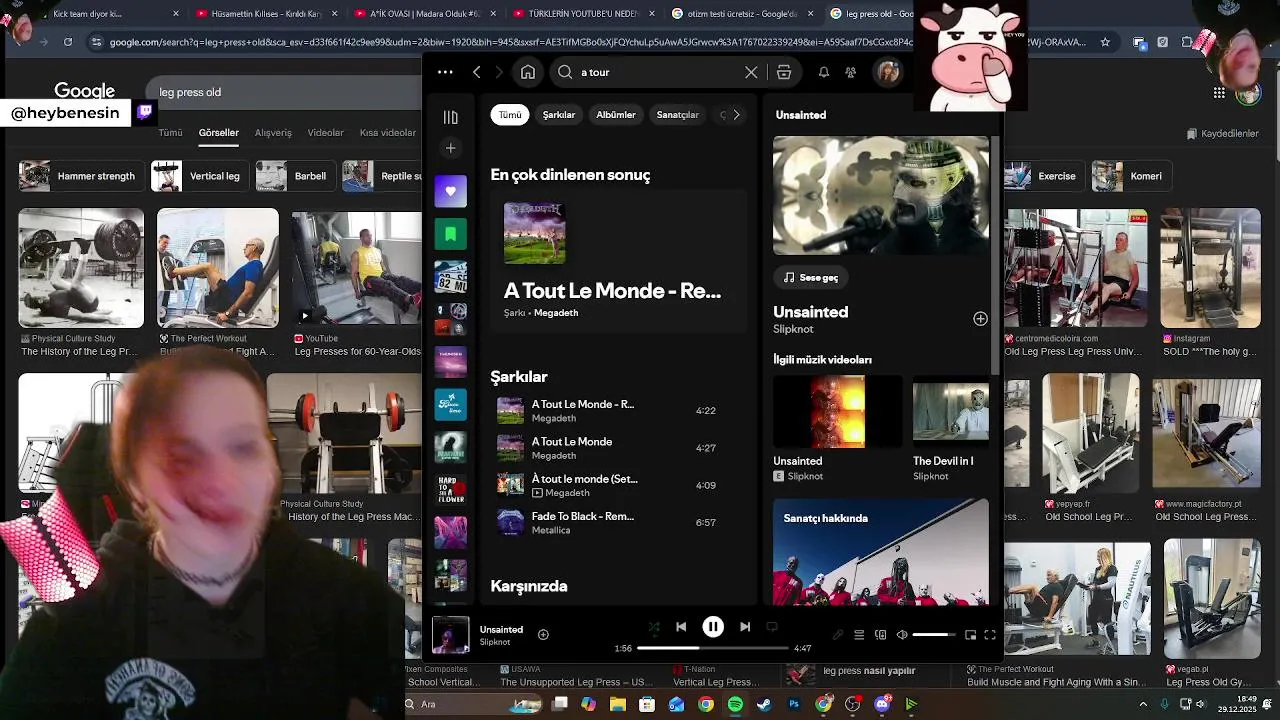The height and width of the screenshot is (720, 1280).
Task: Open the Spotify profile avatar
Action: click(x=888, y=72)
